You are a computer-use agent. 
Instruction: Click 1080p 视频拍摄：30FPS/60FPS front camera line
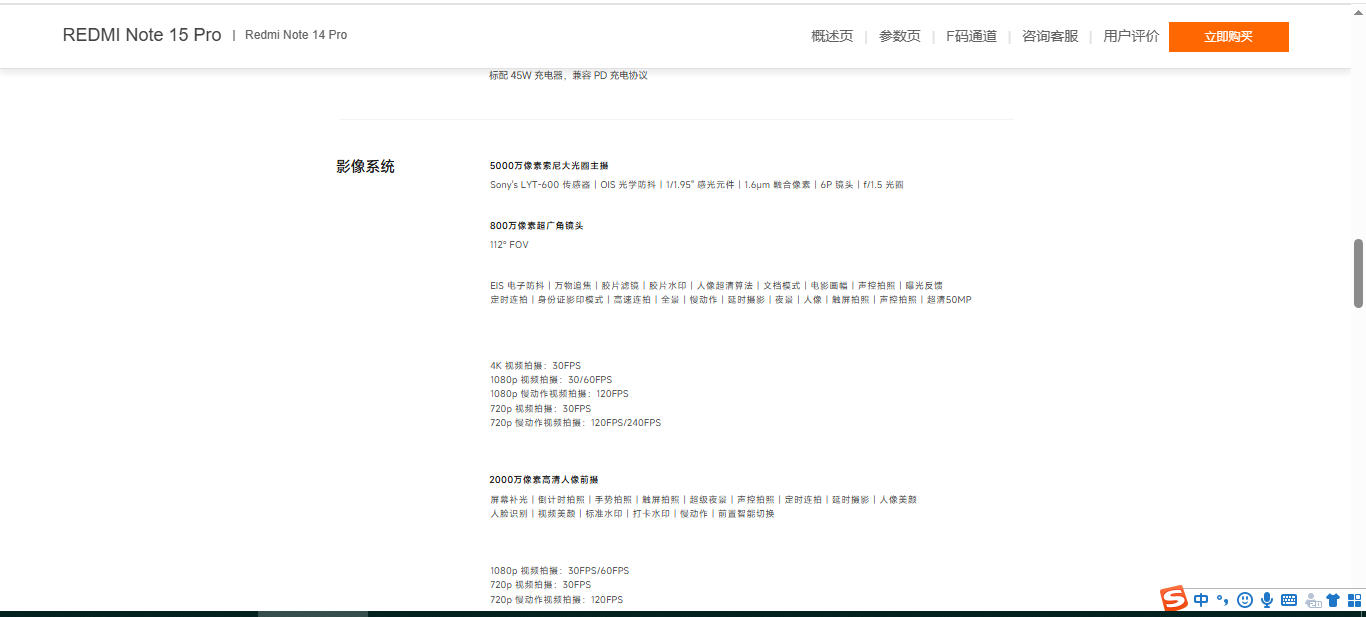pyautogui.click(x=559, y=571)
